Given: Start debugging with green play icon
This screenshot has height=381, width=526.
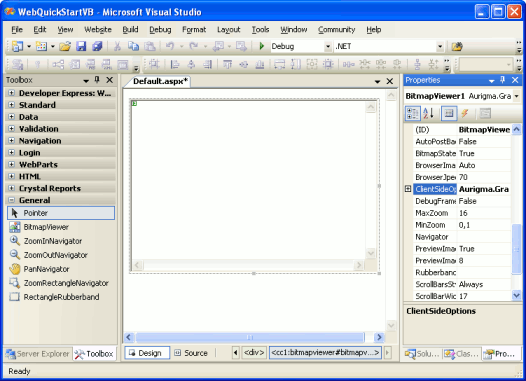Looking at the screenshot, I should pos(262,46).
